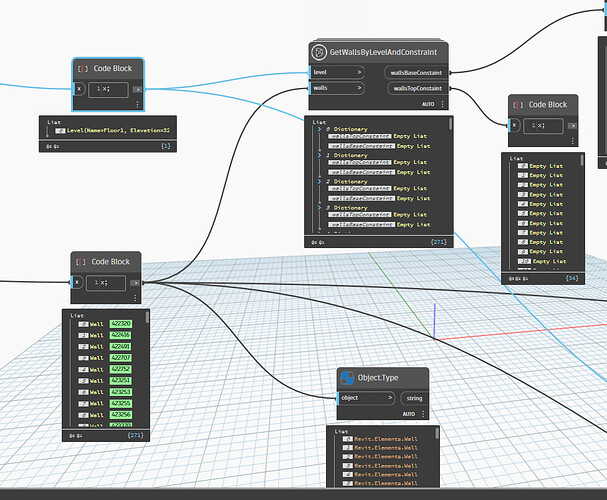The width and height of the screenshot is (607, 500).
Task: Click the top-left Code Block bracket icon
Action: 82,69
